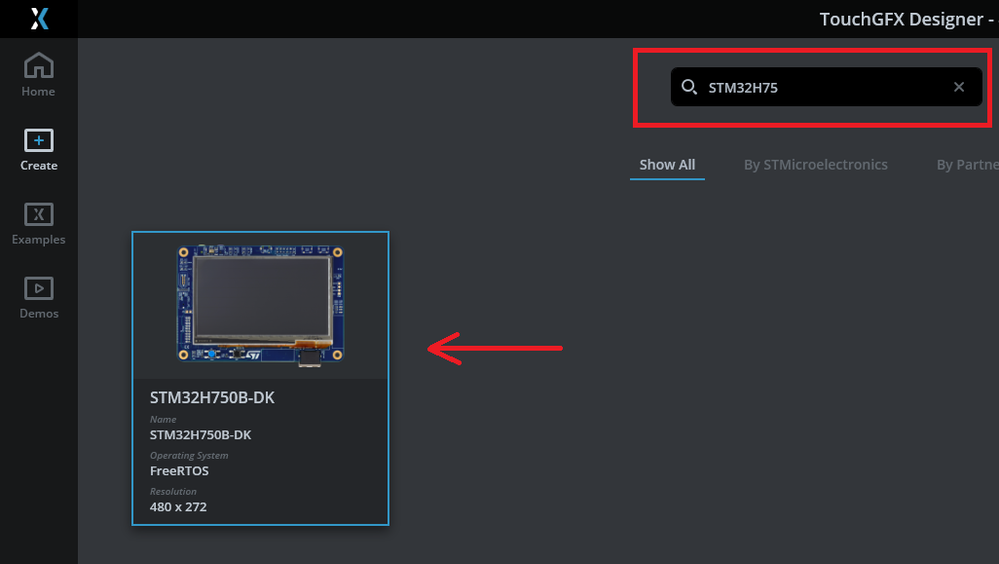The width and height of the screenshot is (999, 564).
Task: Switch to the By STMicroelectronics tab
Action: 816,164
